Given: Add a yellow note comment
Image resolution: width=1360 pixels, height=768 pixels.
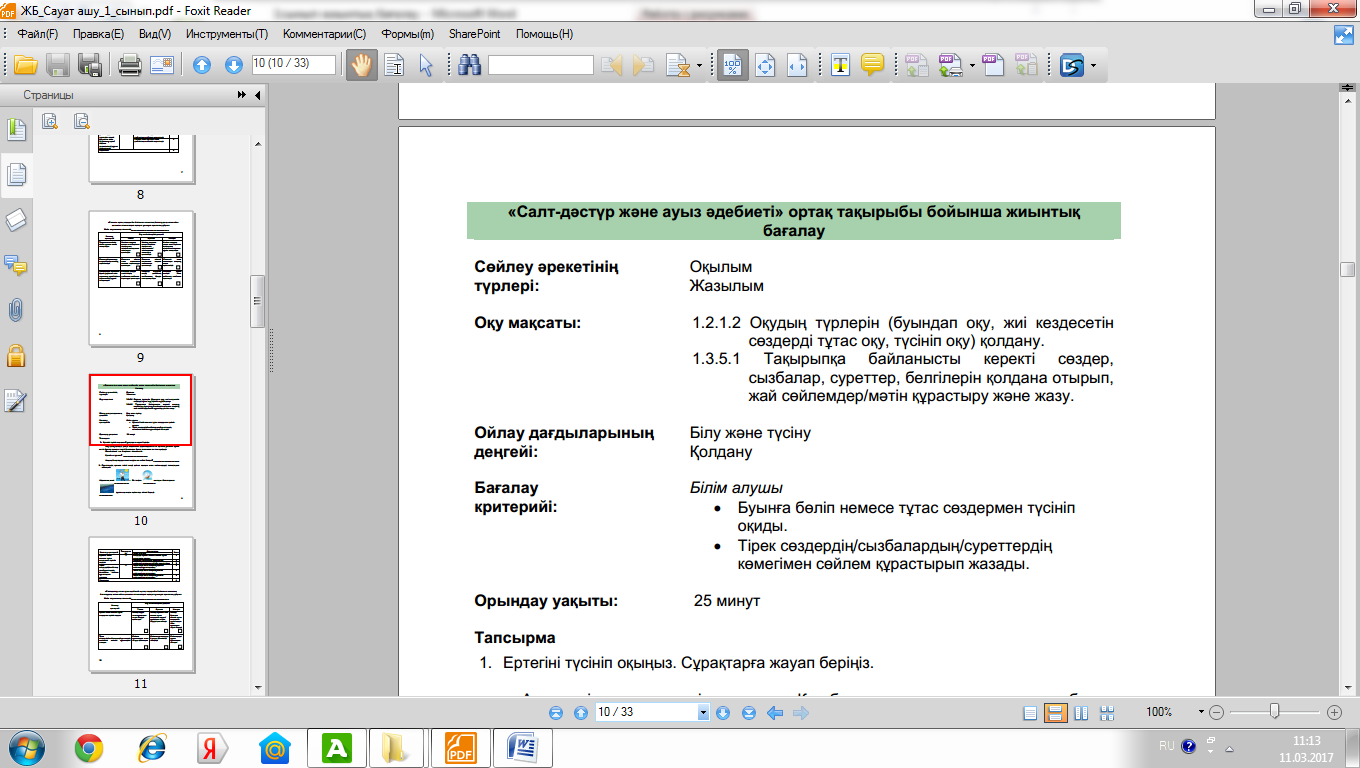Looking at the screenshot, I should pyautogui.click(x=872, y=66).
